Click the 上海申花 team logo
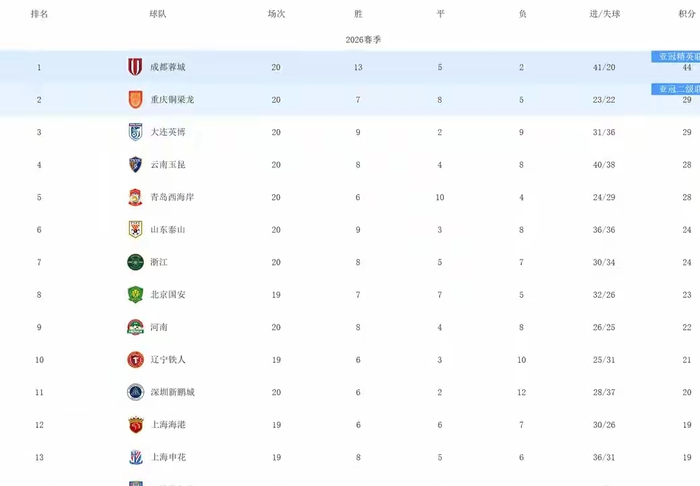This screenshot has height=486, width=700. 135,457
